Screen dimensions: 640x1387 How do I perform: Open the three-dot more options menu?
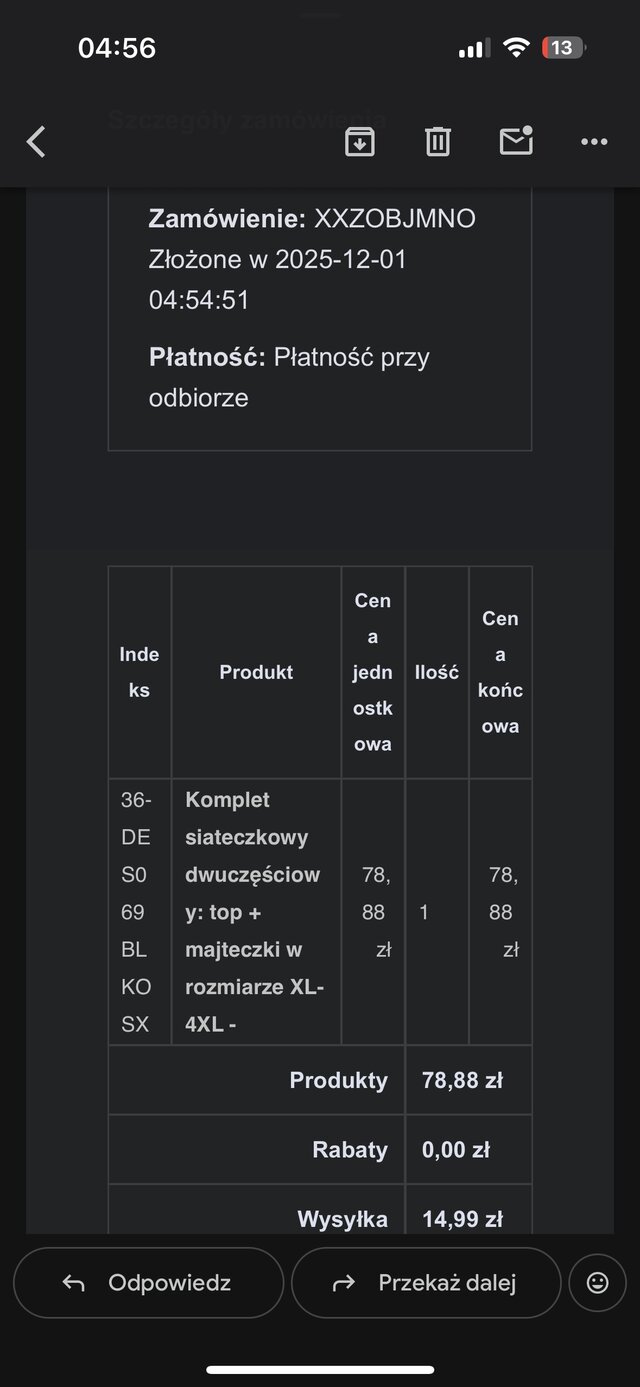point(594,142)
